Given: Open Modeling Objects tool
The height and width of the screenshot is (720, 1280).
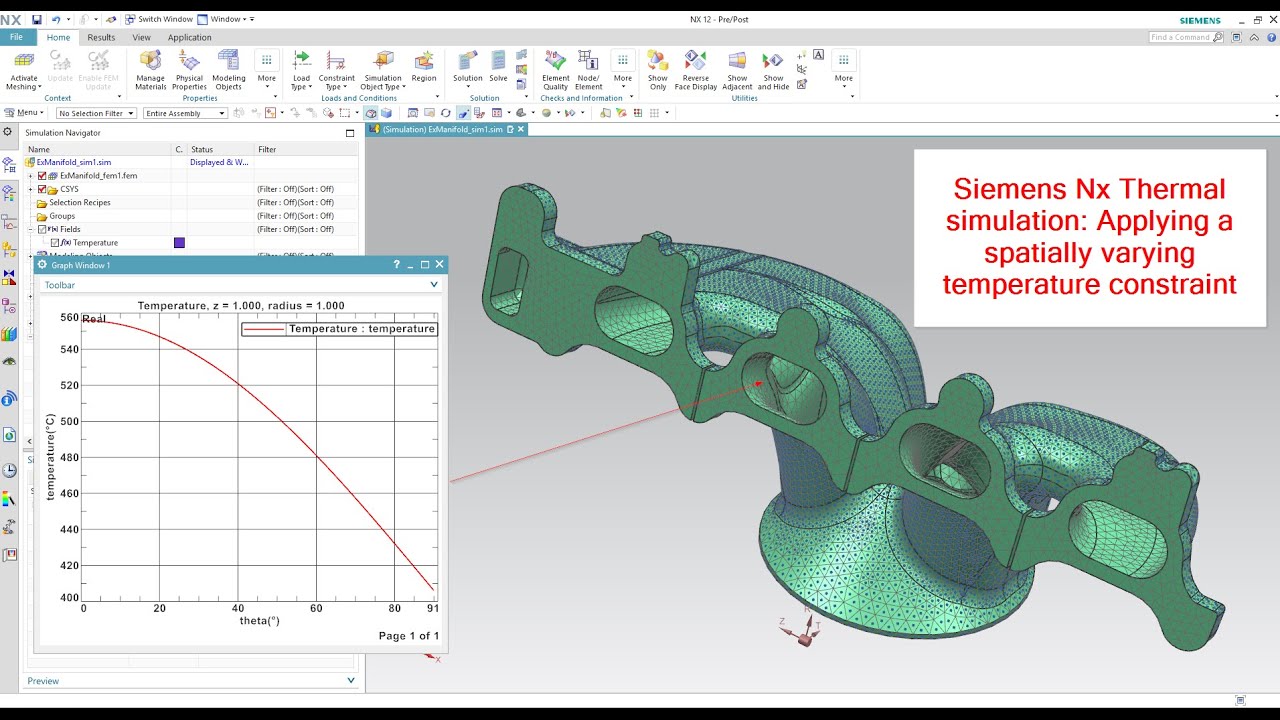Looking at the screenshot, I should (229, 71).
